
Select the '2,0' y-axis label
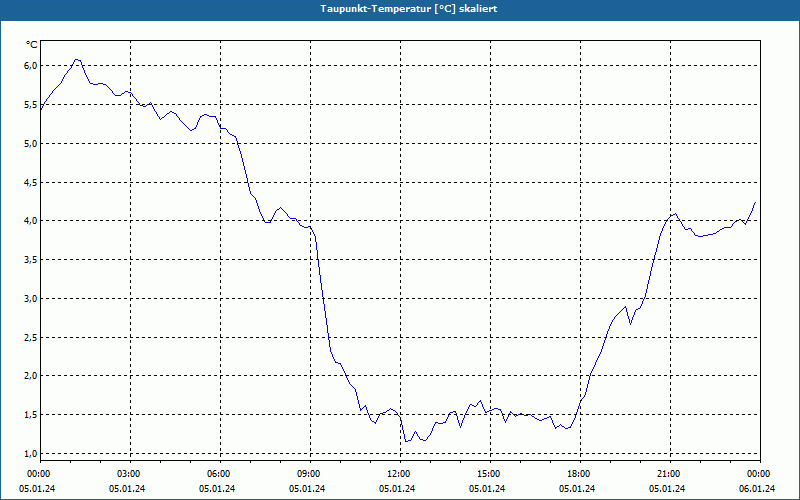pyautogui.click(x=31, y=376)
